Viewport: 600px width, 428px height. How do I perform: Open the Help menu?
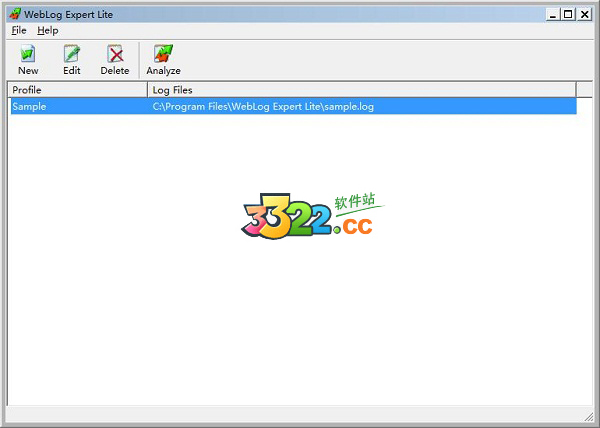pyautogui.click(x=48, y=30)
